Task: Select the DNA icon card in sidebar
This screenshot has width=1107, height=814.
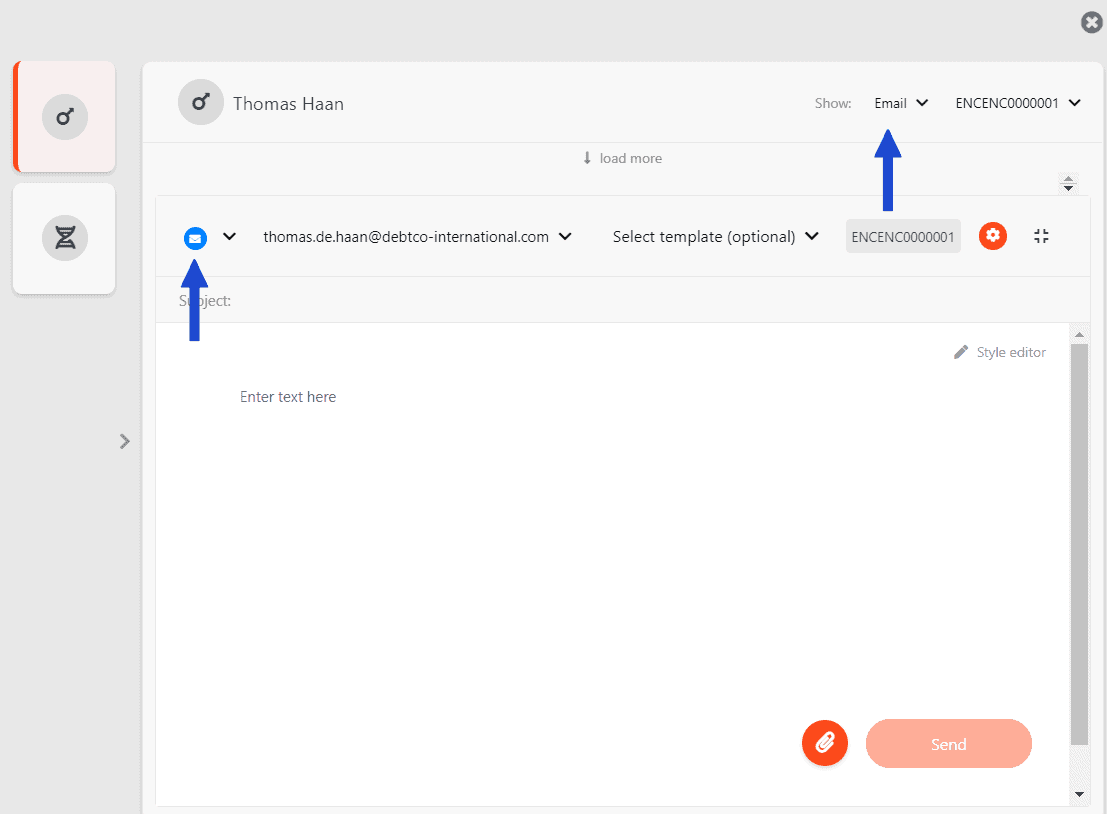Action: click(x=64, y=239)
